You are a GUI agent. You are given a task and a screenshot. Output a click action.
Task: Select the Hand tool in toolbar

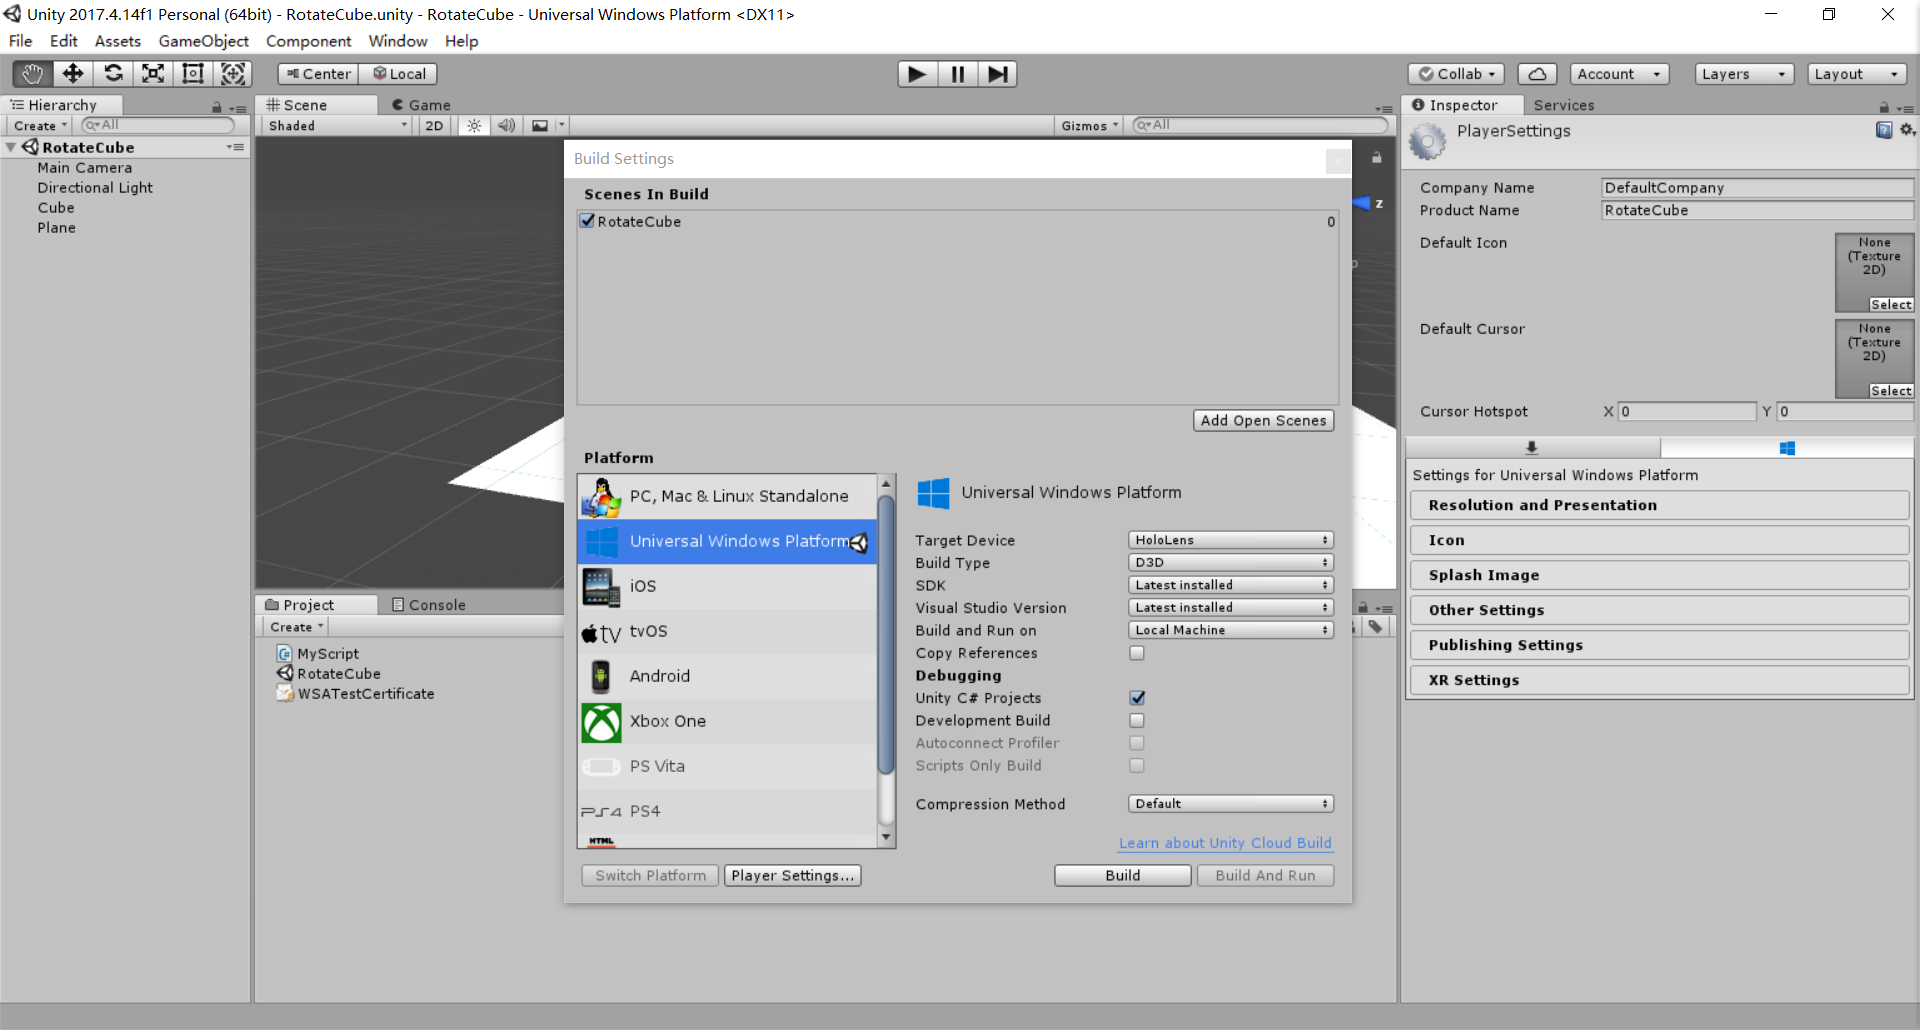pyautogui.click(x=32, y=74)
